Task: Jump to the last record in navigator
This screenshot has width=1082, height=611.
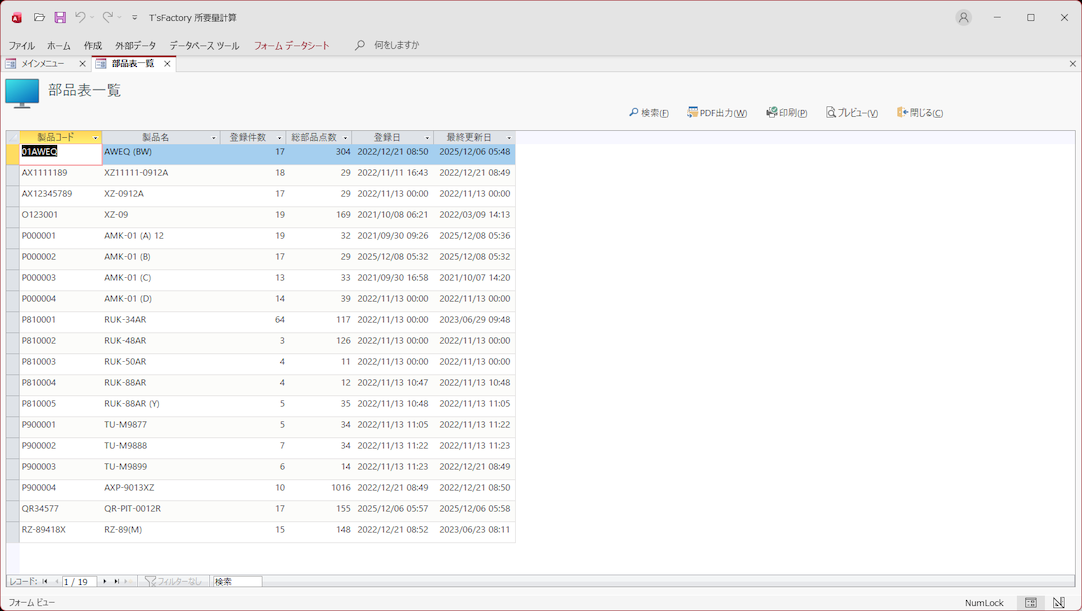Action: pyautogui.click(x=117, y=581)
